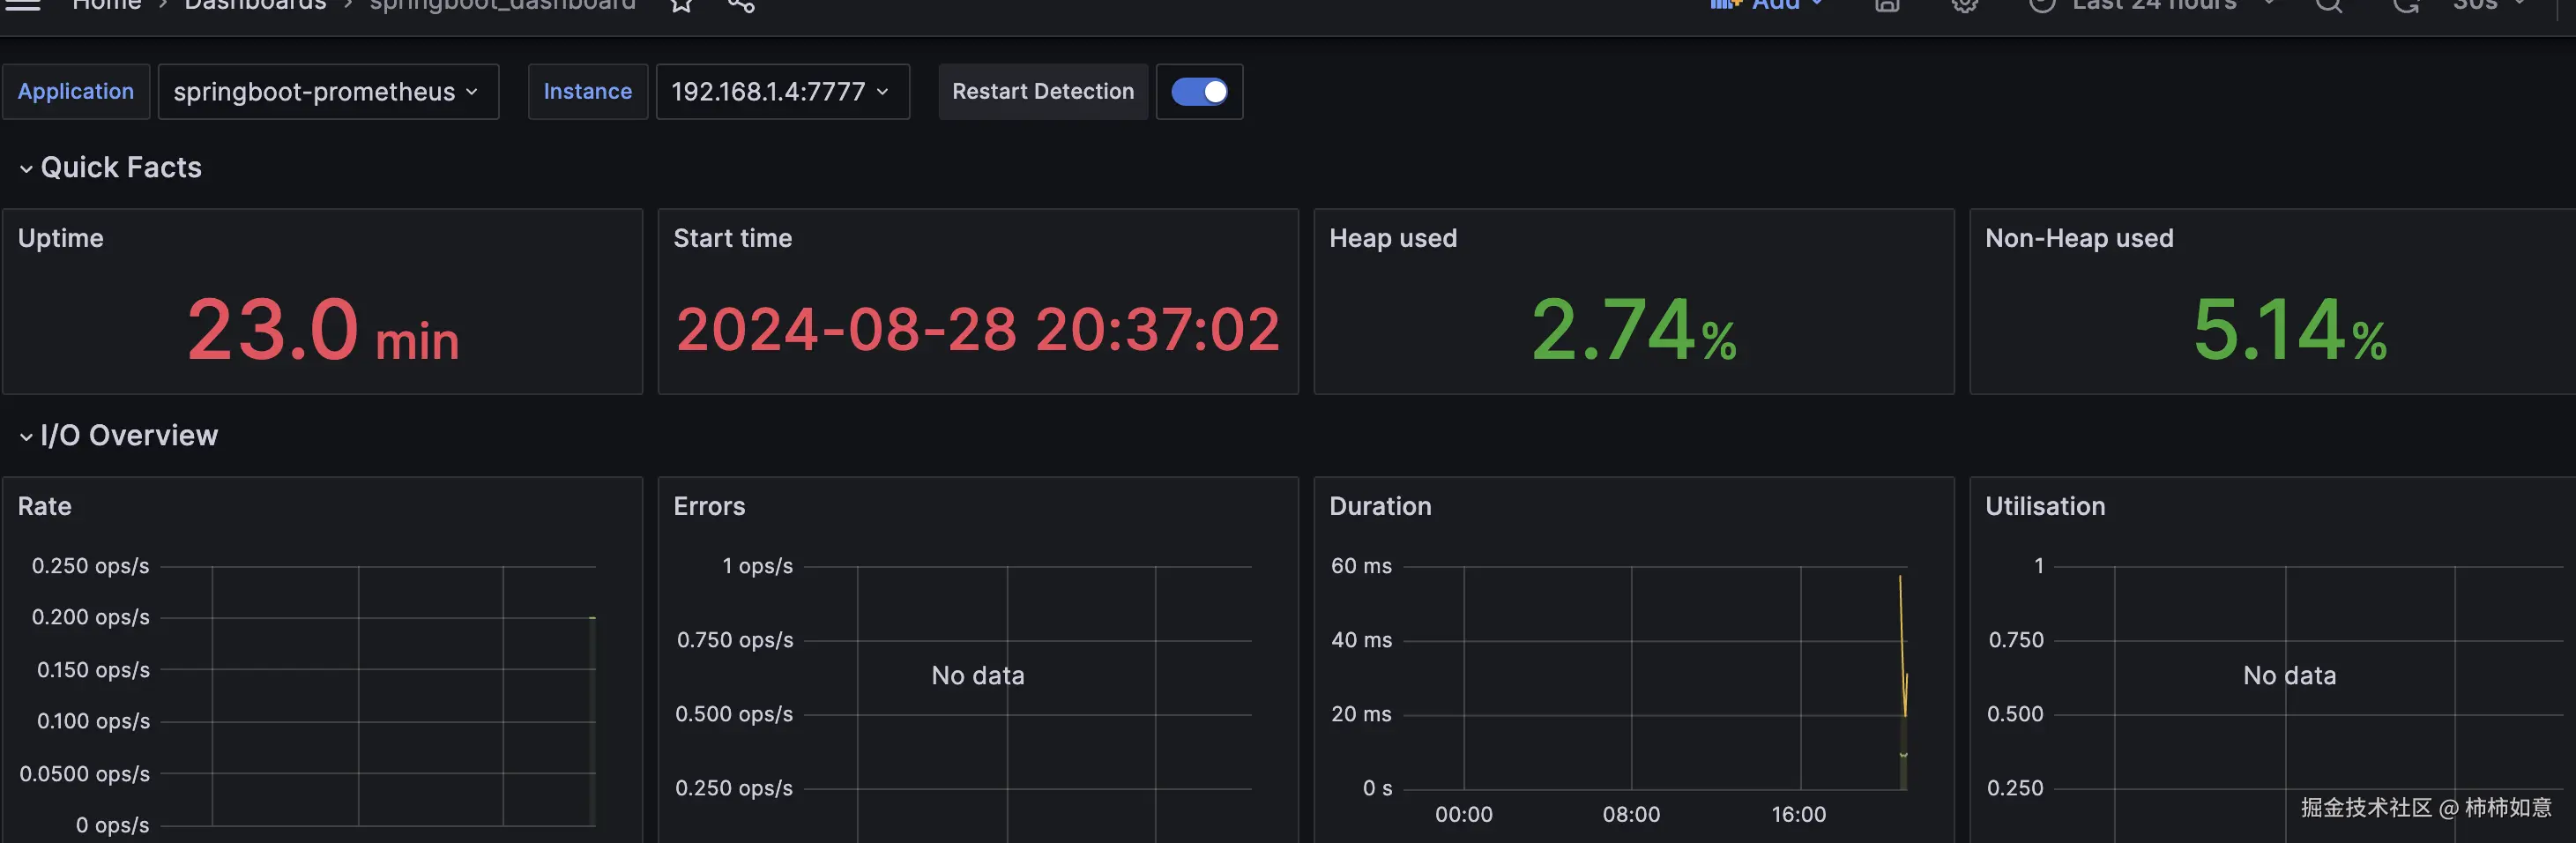This screenshot has height=843, width=2576.
Task: Open the dashboard share icon
Action: tap(741, 6)
